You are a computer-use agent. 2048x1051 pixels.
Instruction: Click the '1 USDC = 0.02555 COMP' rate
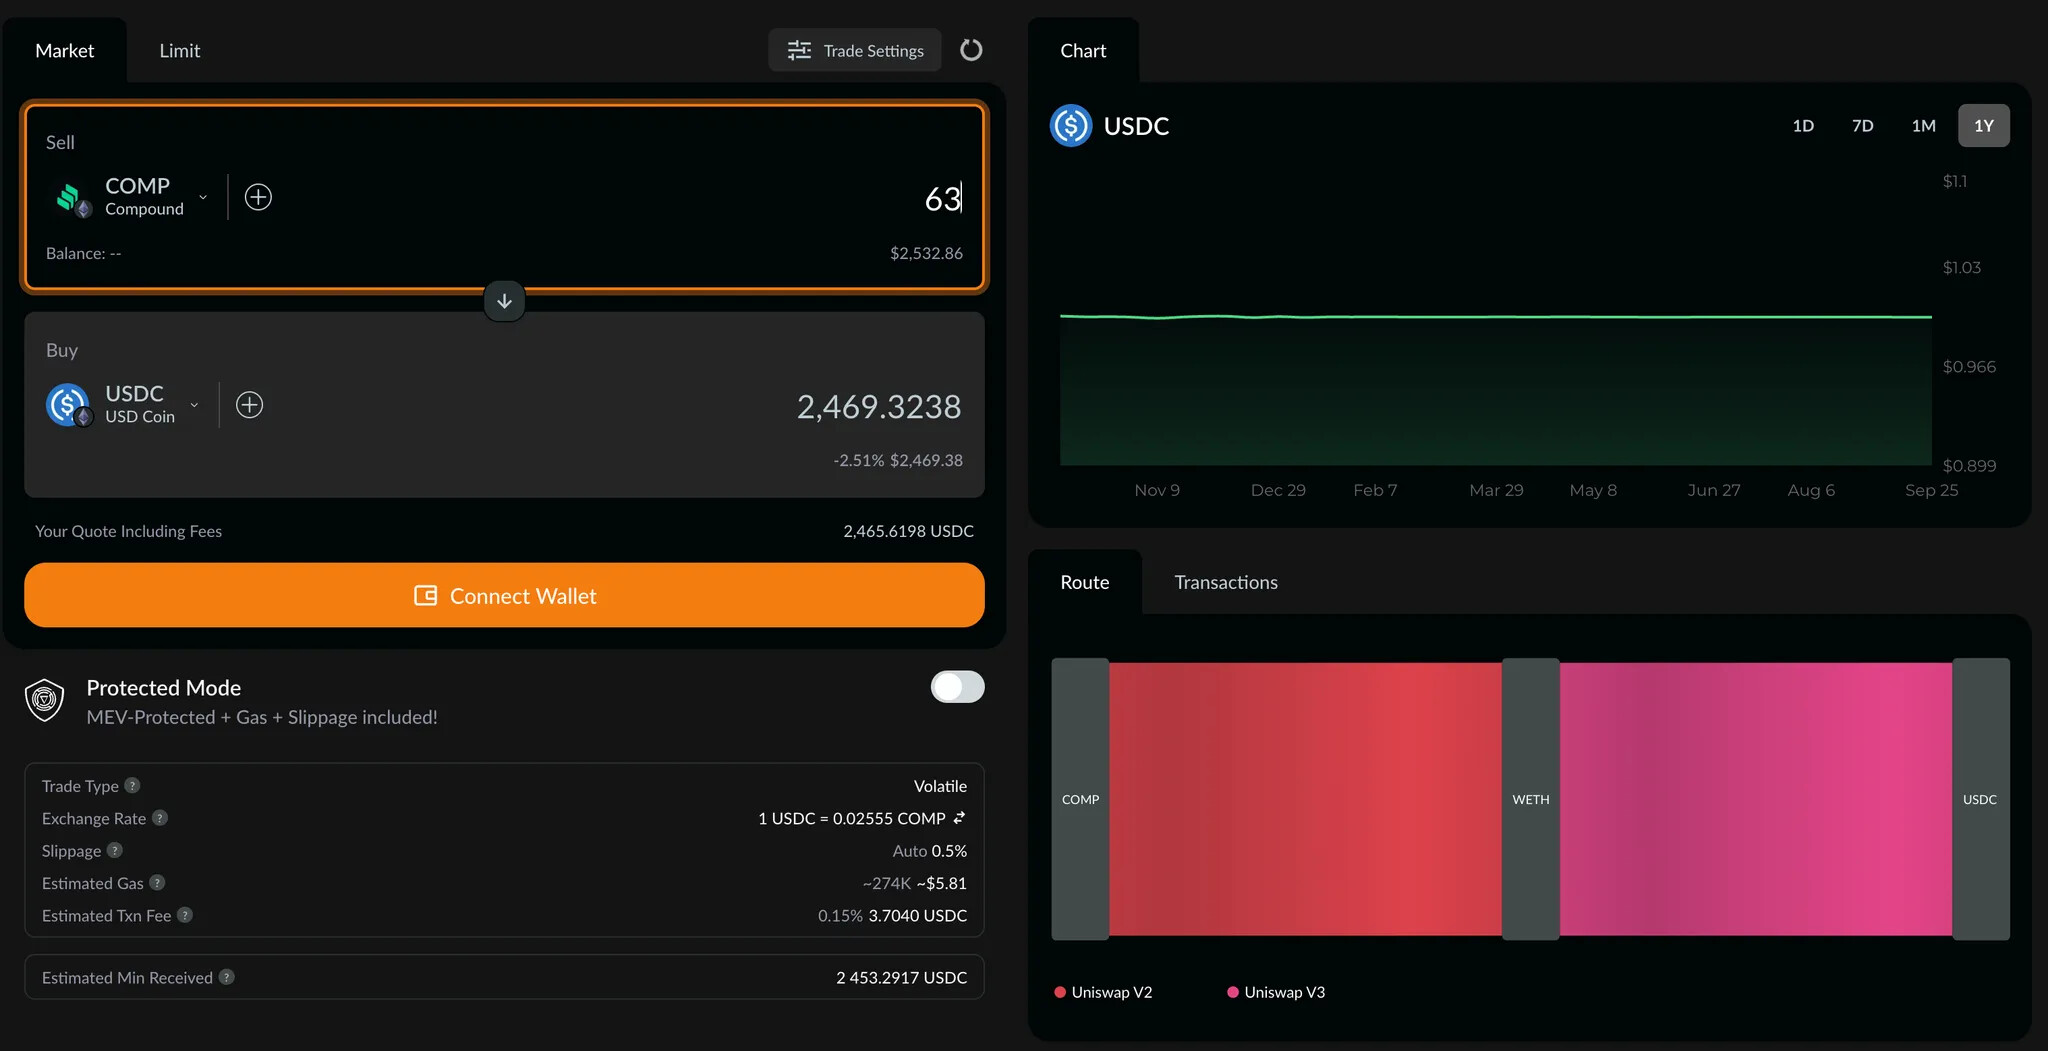tap(851, 818)
